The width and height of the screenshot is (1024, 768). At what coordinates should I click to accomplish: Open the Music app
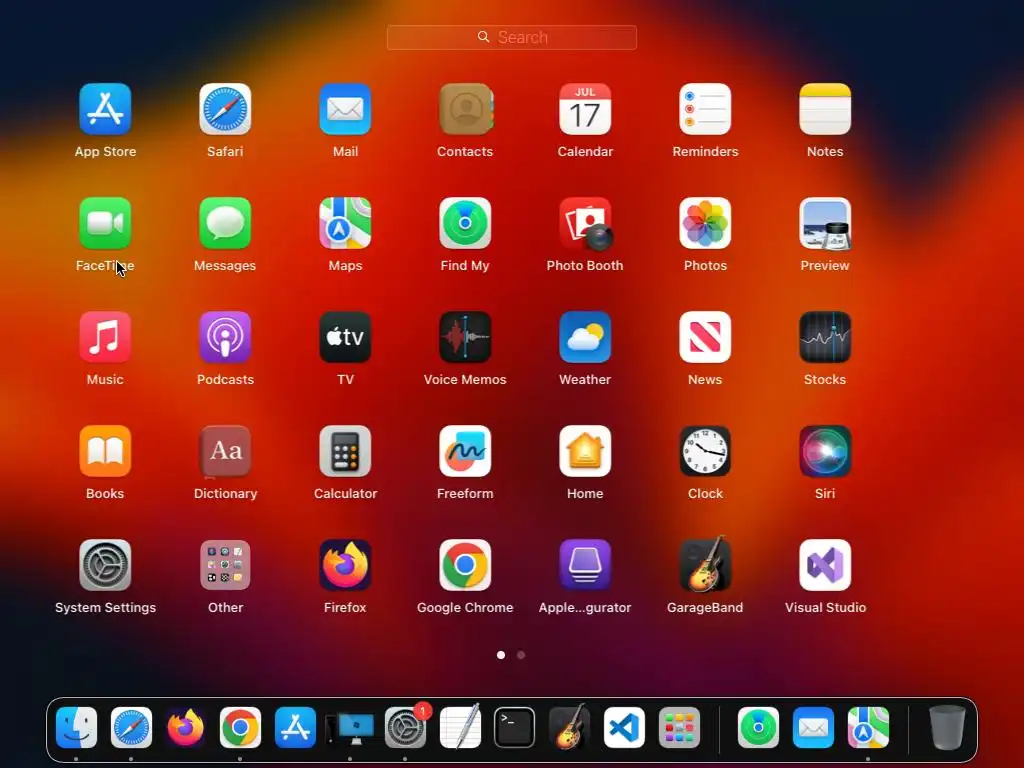(105, 337)
